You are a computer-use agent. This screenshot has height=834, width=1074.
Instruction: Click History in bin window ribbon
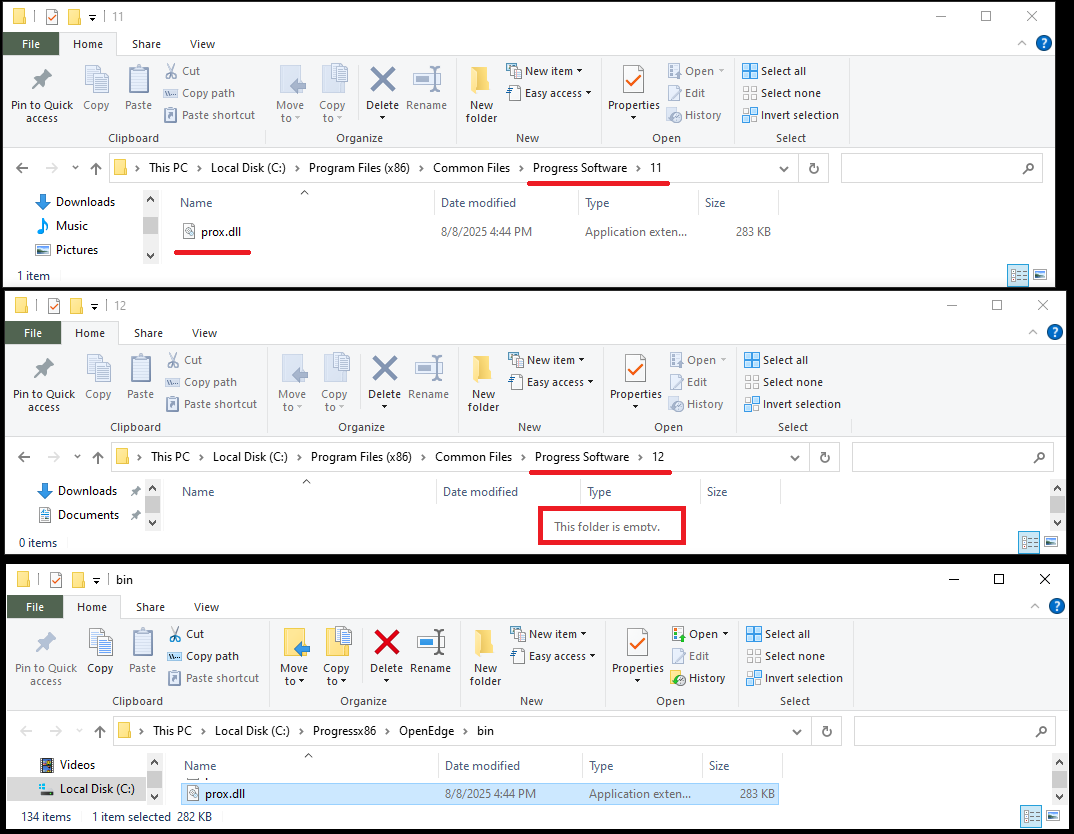tap(698, 678)
